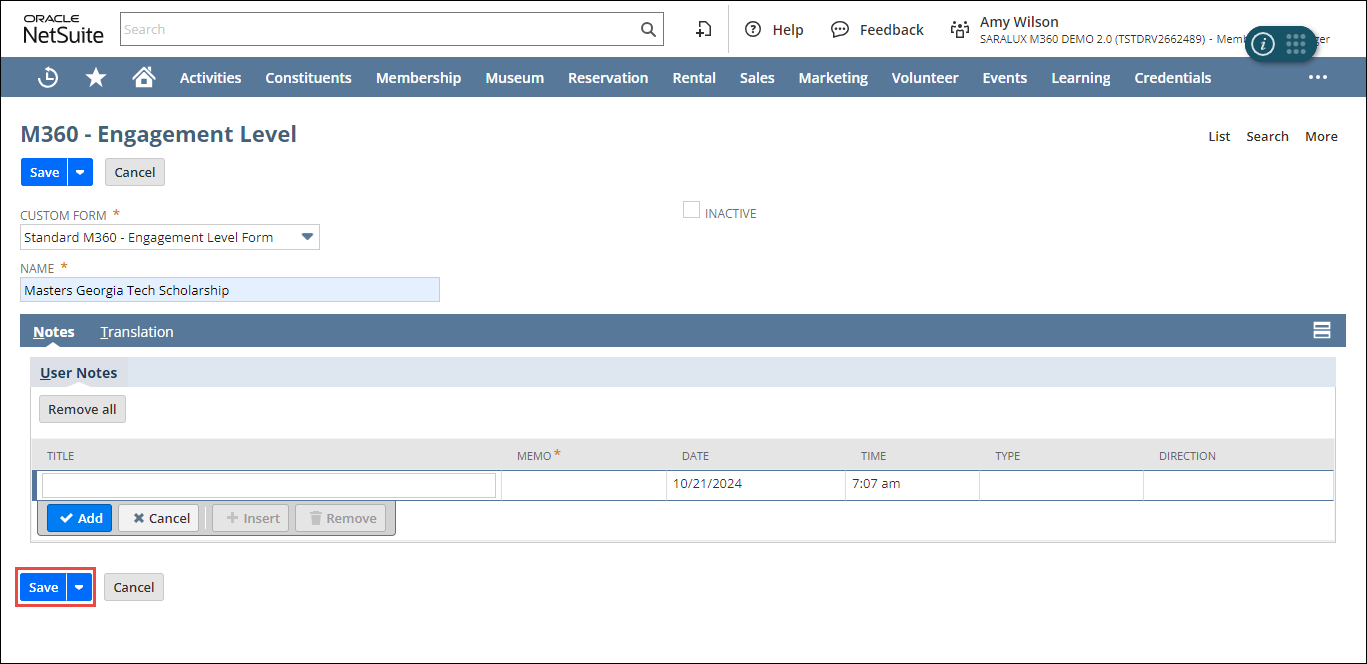Click the Name input field
This screenshot has width=1367, height=664.
(x=230, y=290)
